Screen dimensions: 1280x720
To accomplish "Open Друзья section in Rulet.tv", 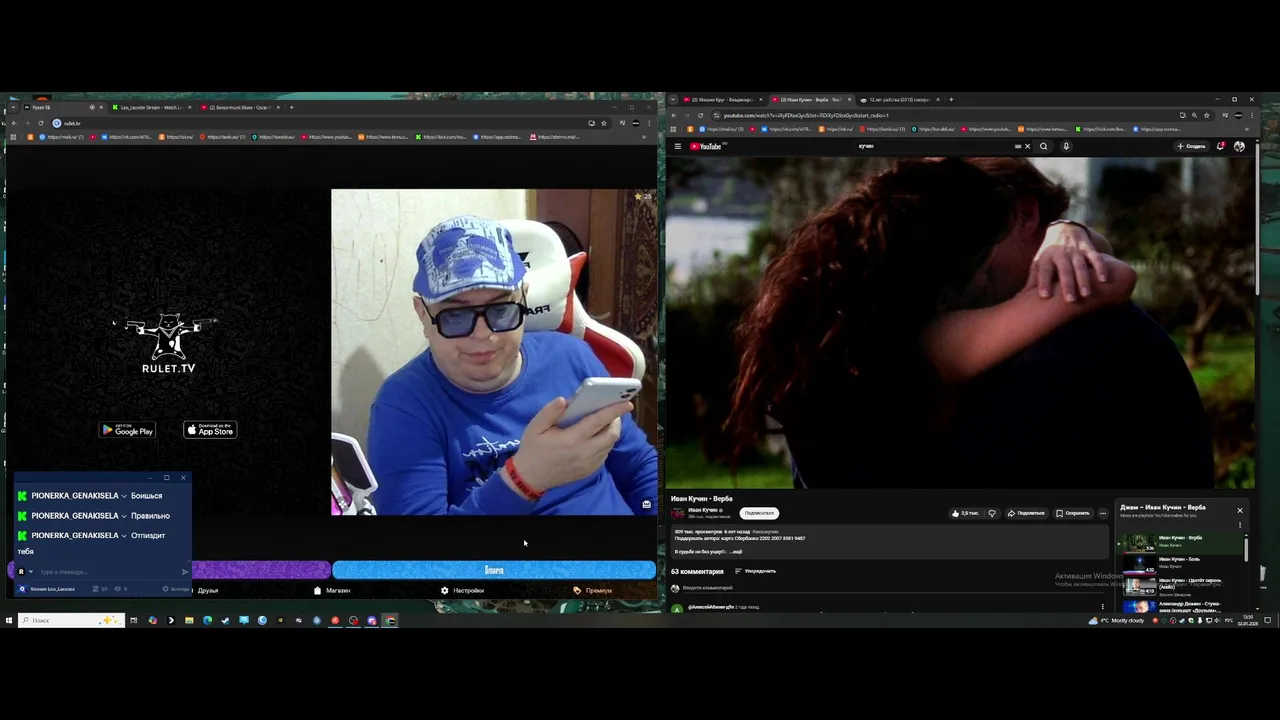I will tap(207, 590).
